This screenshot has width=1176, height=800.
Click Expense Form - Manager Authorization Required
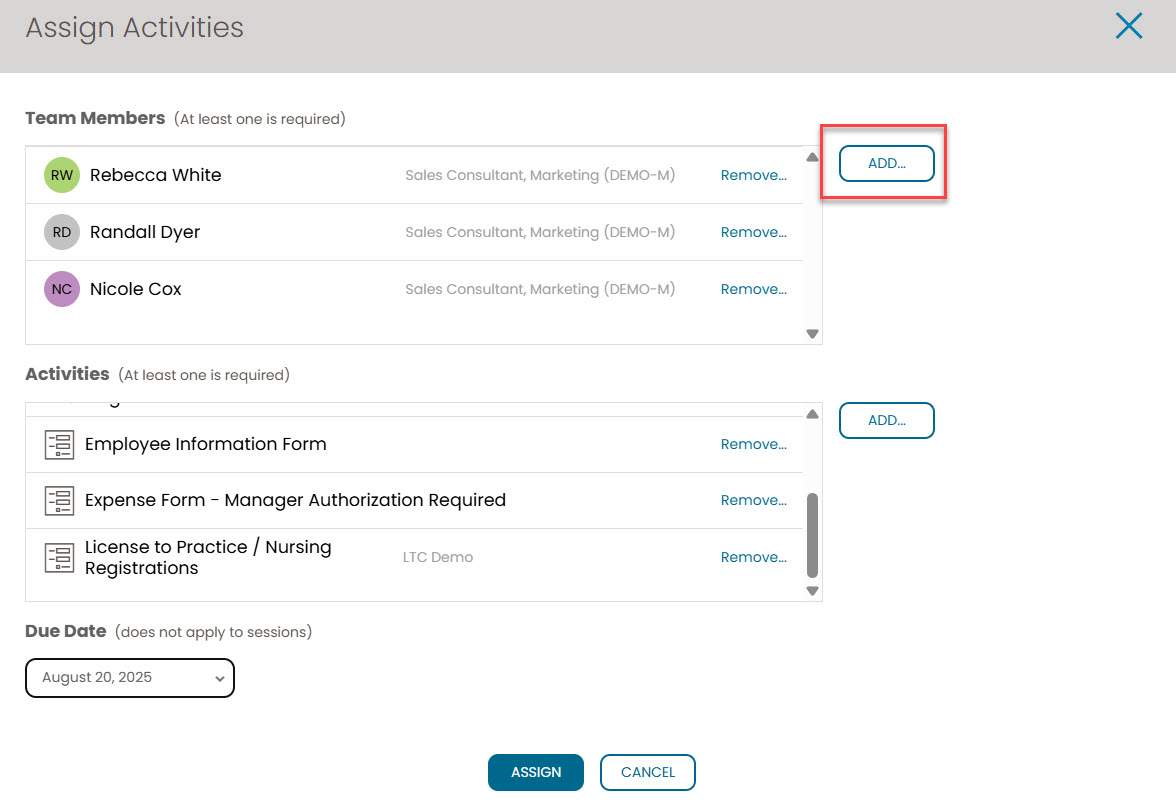296,501
